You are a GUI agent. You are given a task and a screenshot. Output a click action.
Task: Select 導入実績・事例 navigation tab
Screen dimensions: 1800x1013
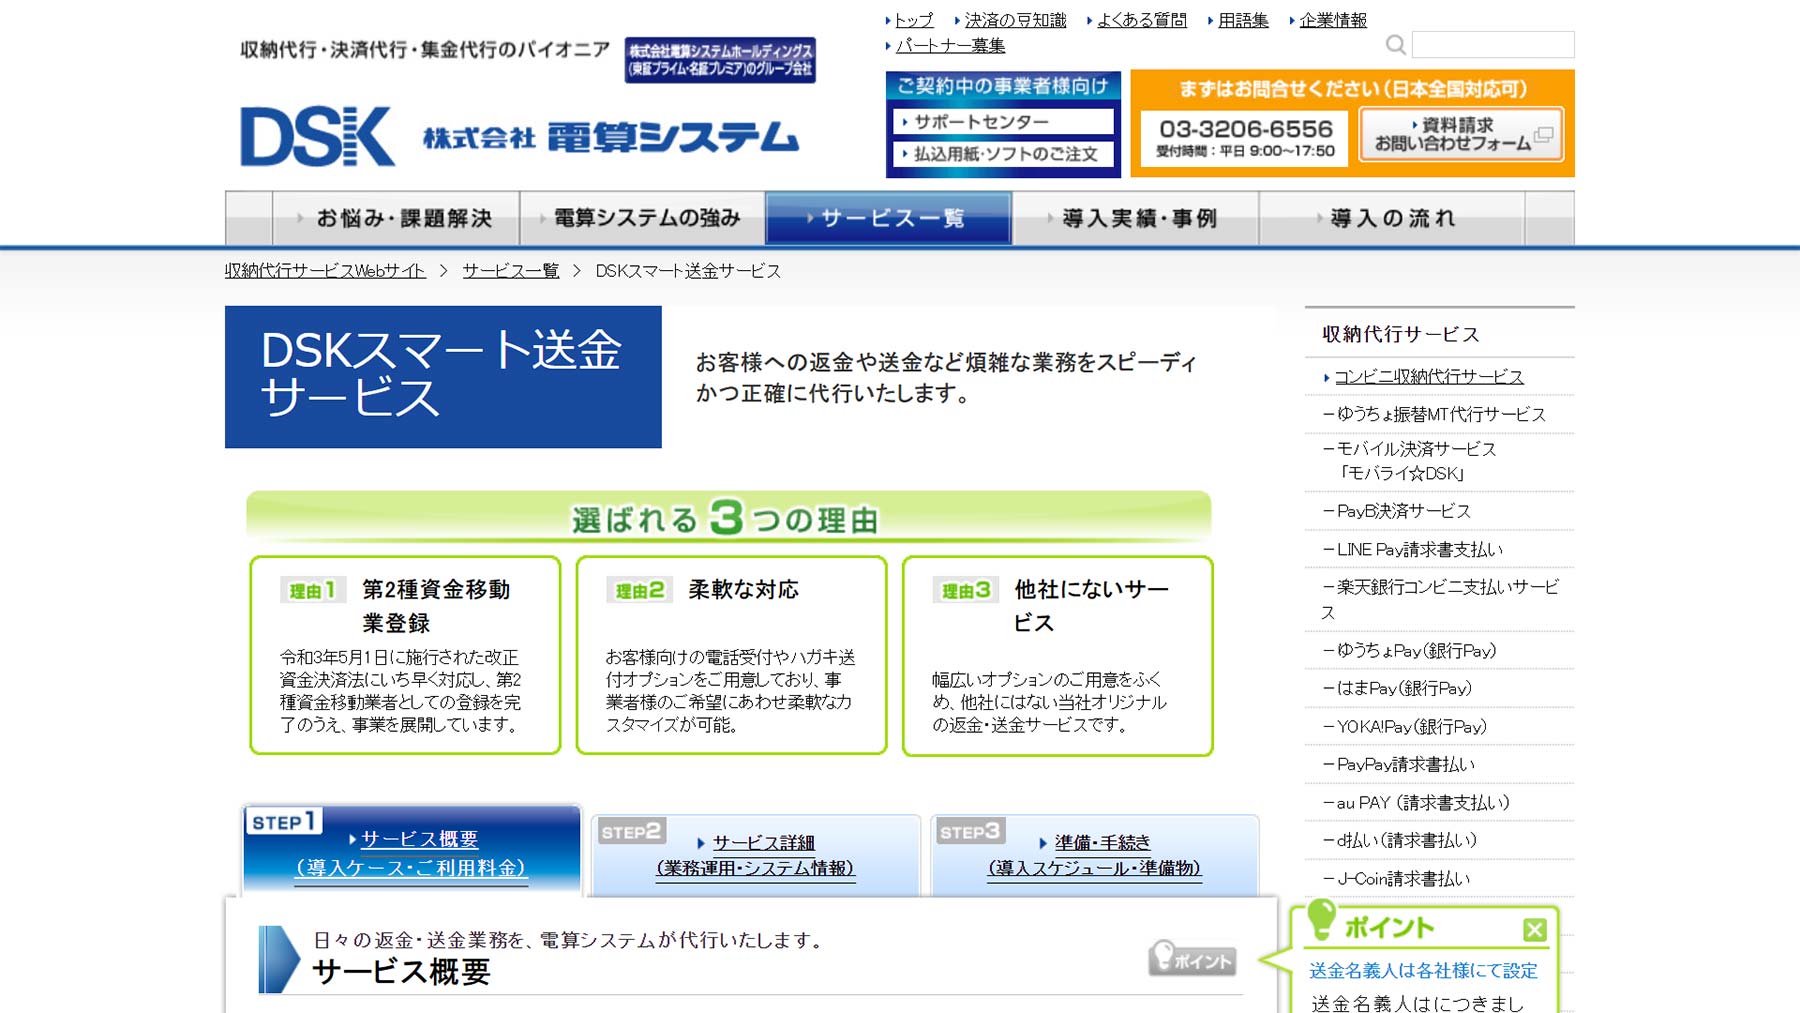(1135, 218)
